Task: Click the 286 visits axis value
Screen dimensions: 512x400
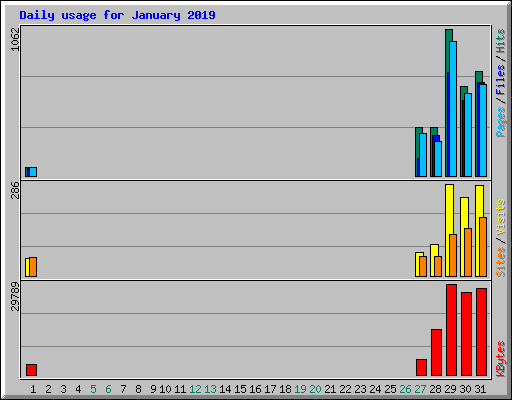Action: pyautogui.click(x=15, y=190)
